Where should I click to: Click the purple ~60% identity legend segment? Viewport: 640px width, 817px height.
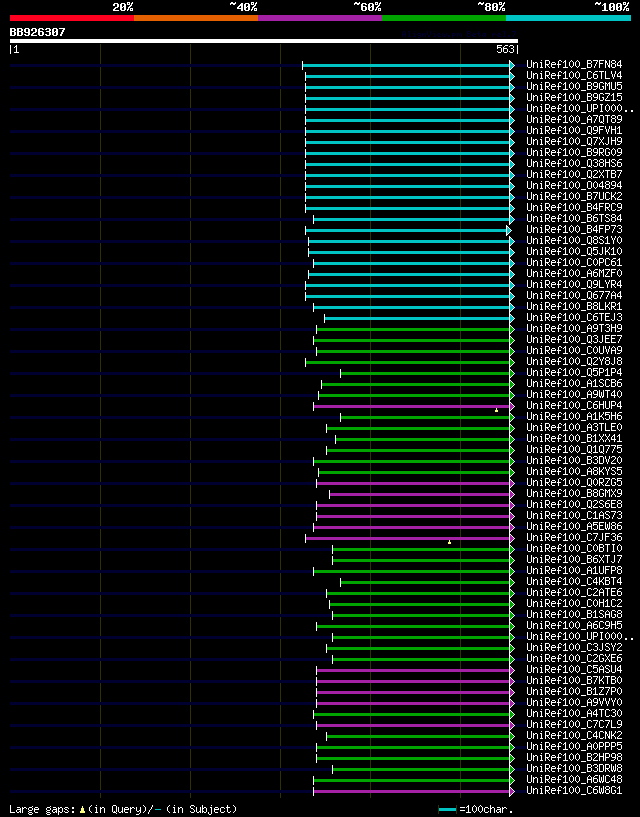click(x=320, y=18)
